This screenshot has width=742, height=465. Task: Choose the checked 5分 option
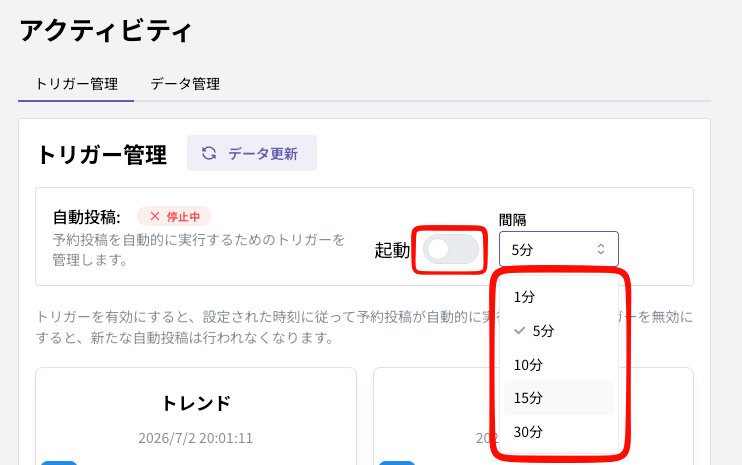[558, 331]
